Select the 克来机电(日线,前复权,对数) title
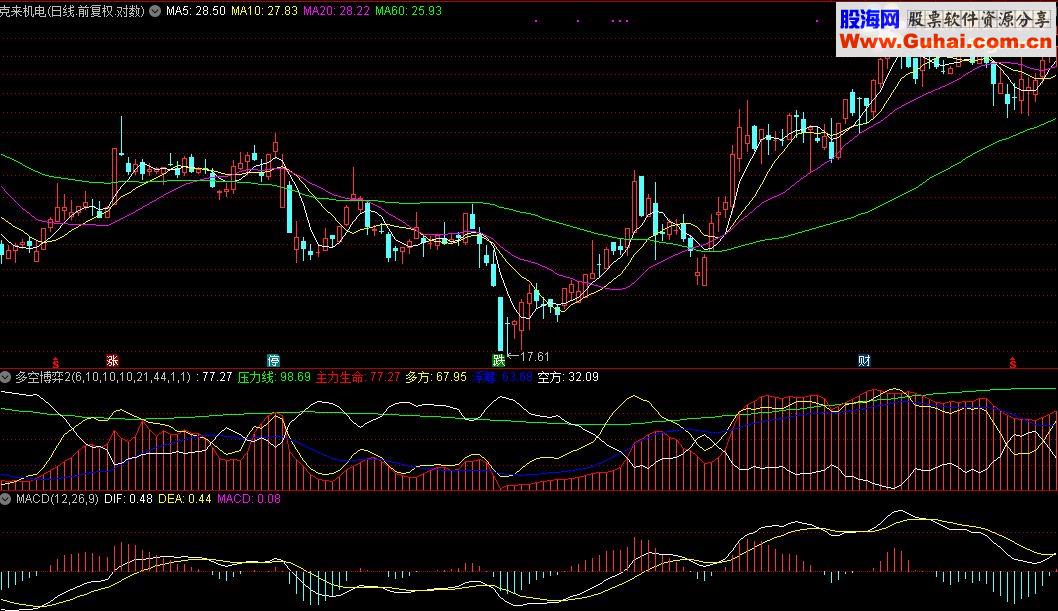Viewport: 1058px width, 611px height. click(72, 11)
